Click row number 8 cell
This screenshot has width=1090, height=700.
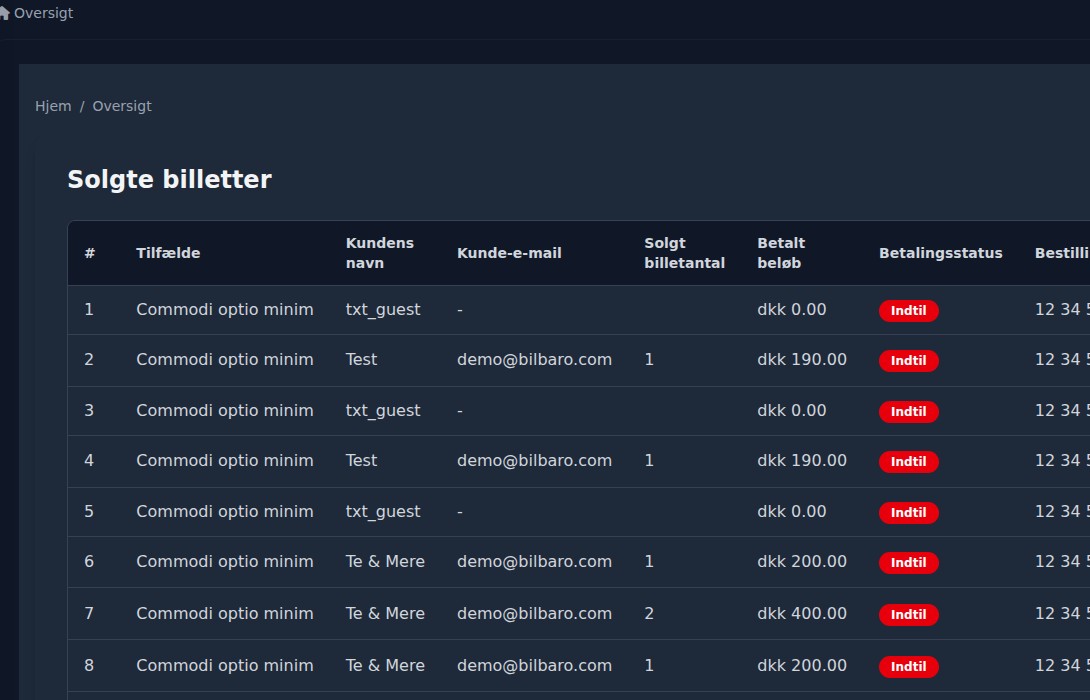point(89,665)
